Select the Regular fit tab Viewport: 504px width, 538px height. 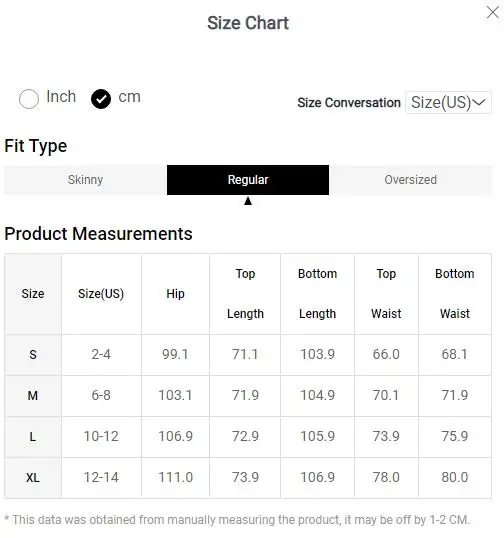click(x=248, y=180)
